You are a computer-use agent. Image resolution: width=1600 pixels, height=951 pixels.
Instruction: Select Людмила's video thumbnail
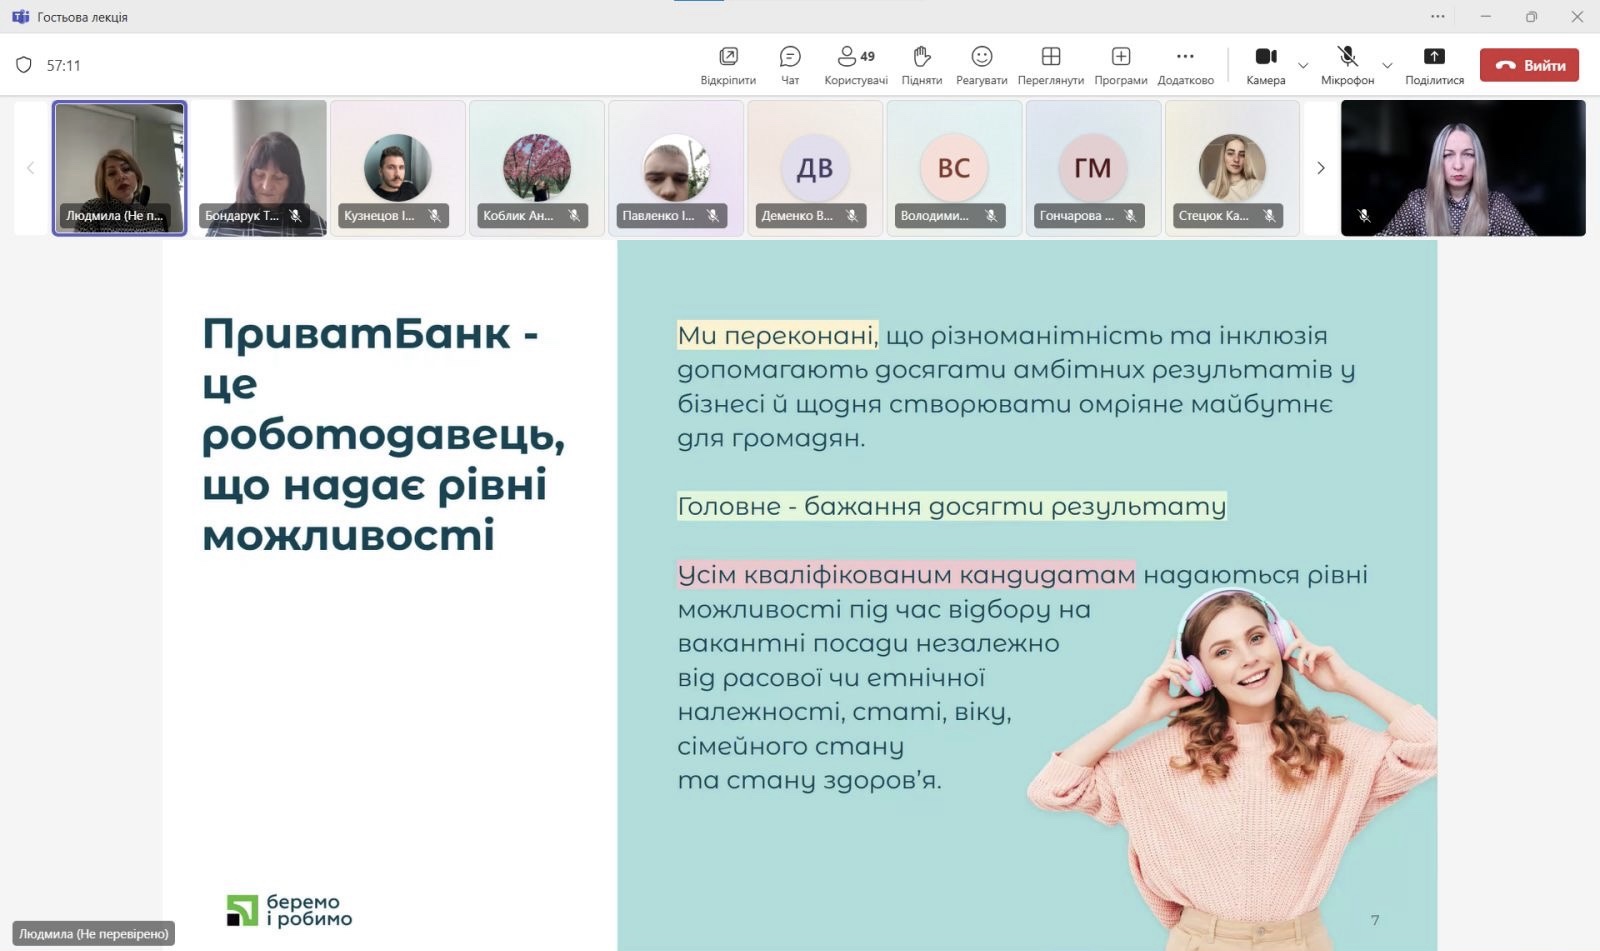tap(120, 167)
